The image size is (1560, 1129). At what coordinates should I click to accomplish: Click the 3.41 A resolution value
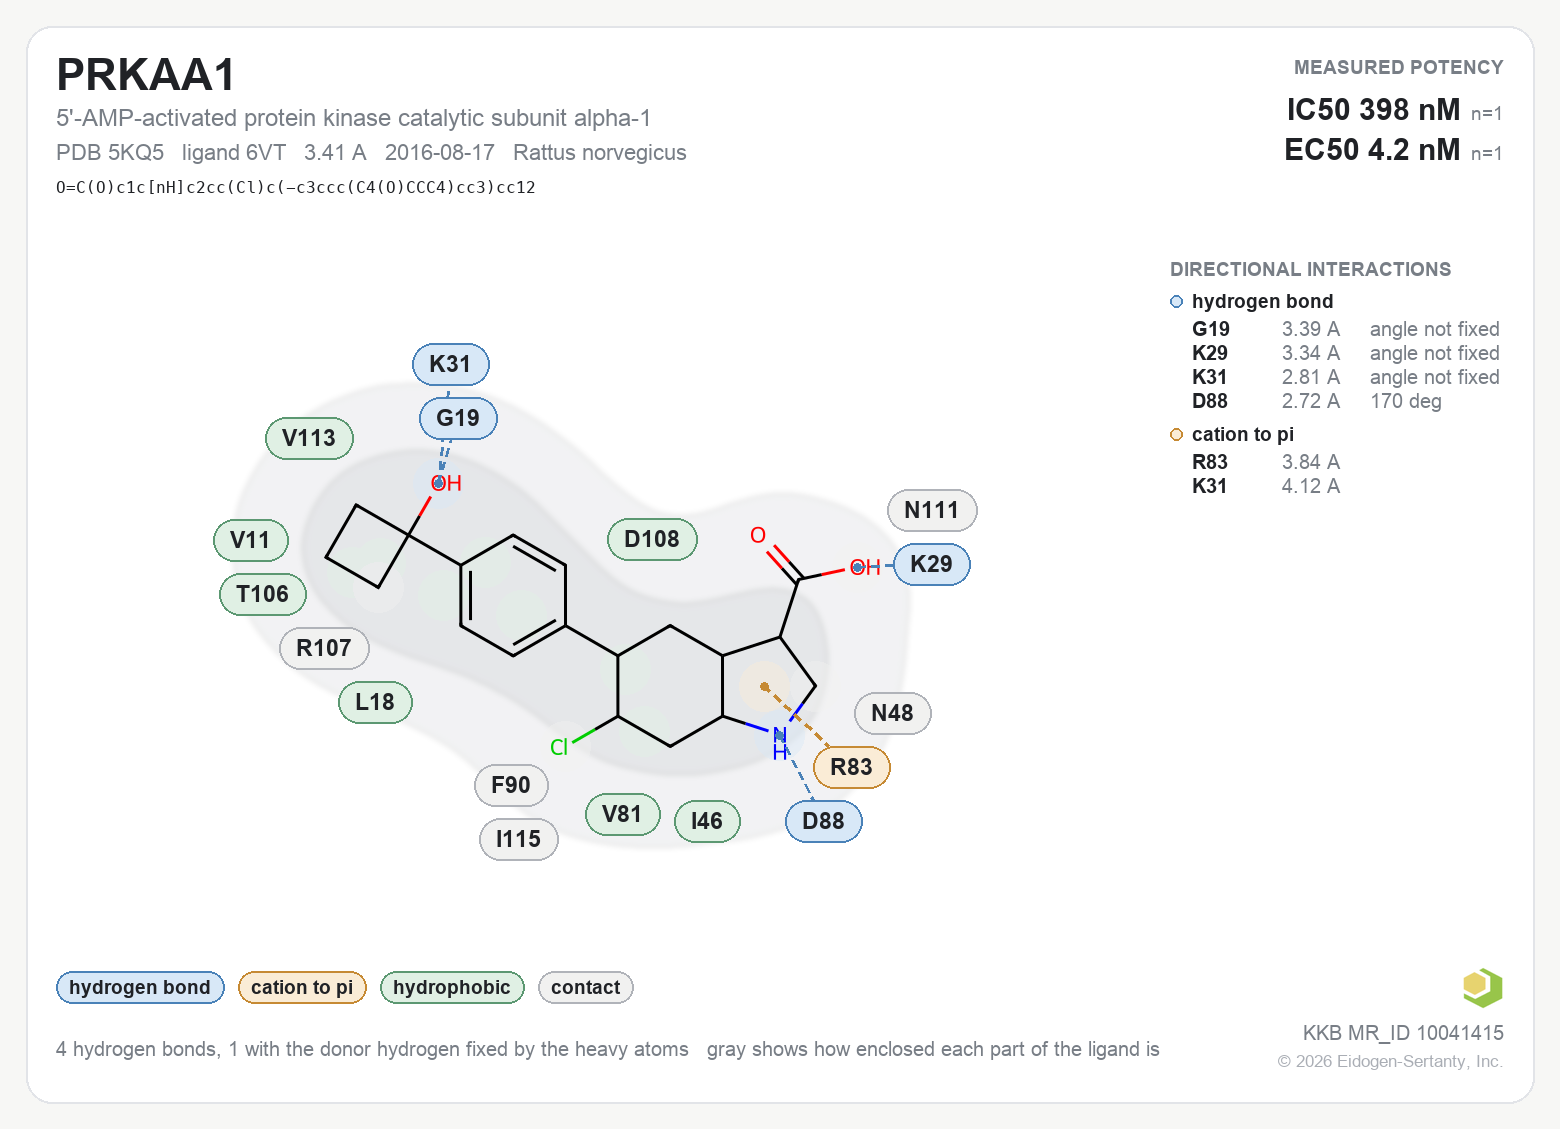click(335, 153)
